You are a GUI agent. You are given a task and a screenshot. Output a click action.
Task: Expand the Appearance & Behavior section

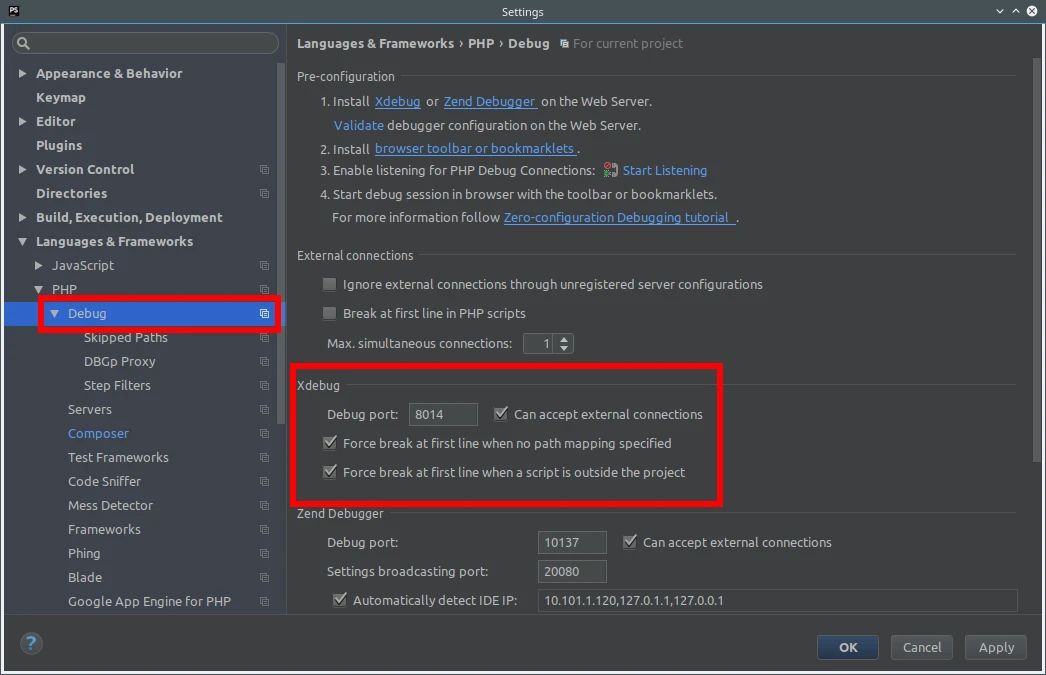(x=23, y=74)
